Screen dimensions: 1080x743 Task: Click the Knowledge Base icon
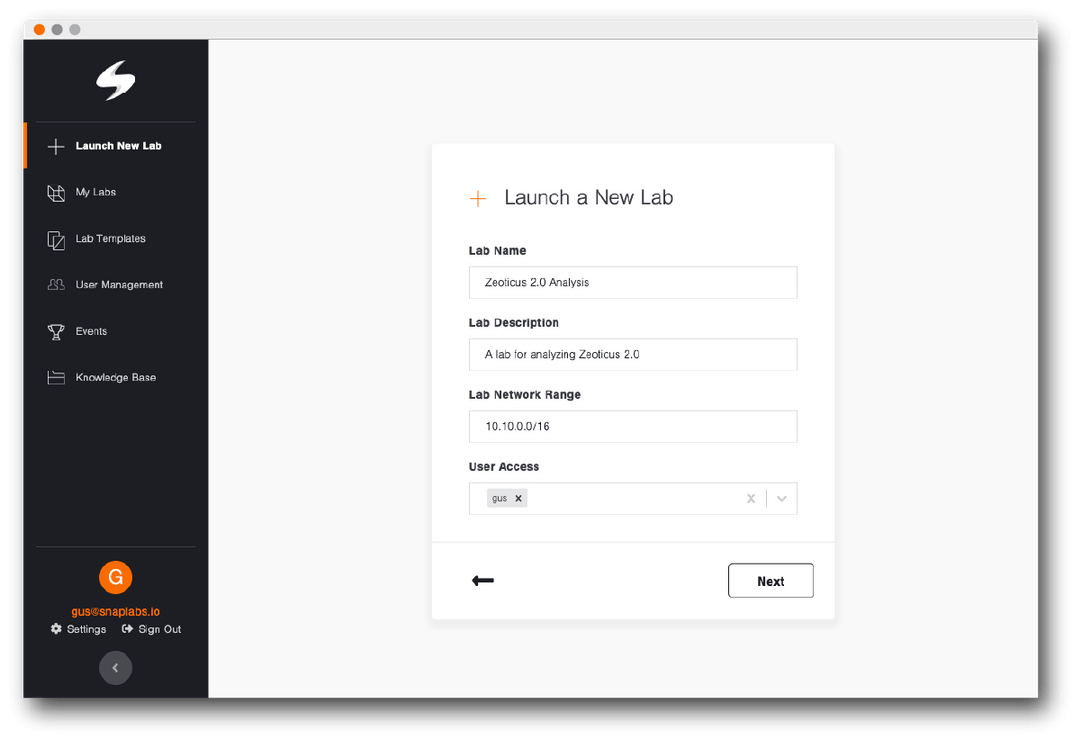pyautogui.click(x=56, y=377)
